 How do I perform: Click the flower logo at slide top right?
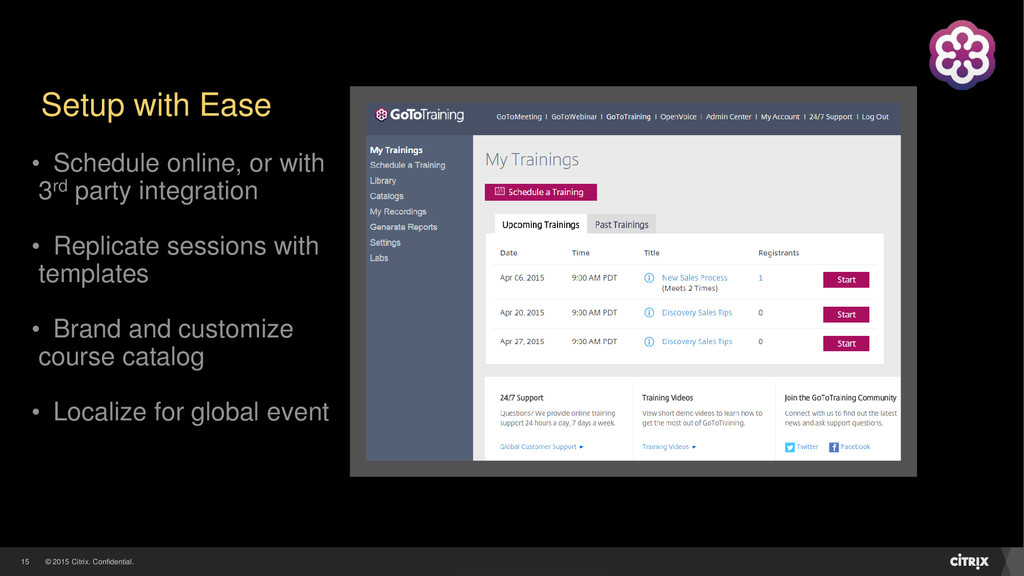click(962, 54)
